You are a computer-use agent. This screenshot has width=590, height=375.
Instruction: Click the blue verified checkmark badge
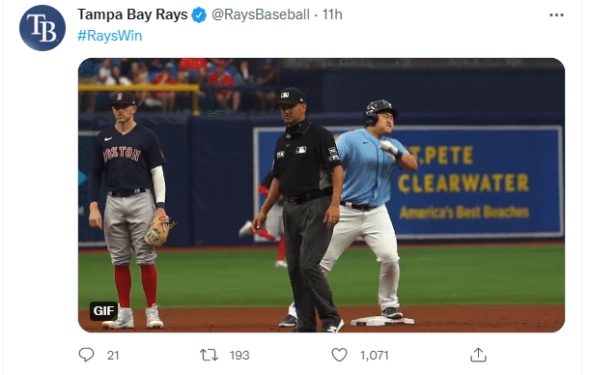click(x=199, y=15)
